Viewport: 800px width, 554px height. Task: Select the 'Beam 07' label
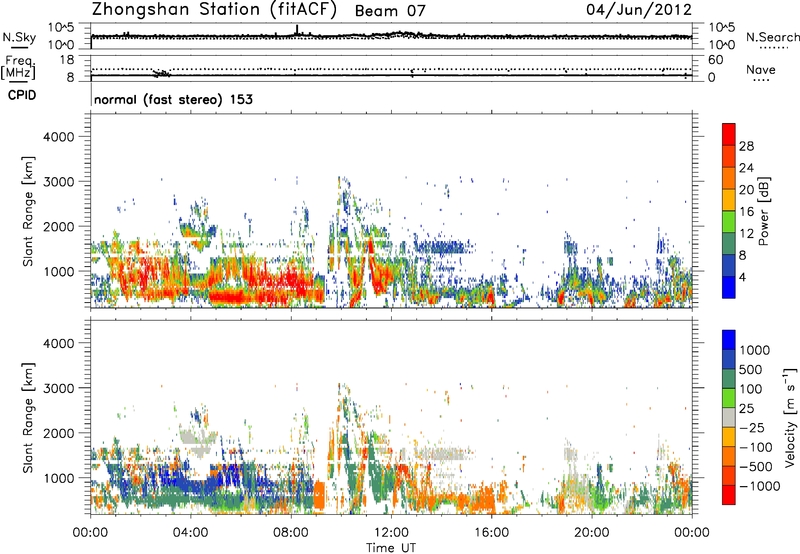(x=390, y=11)
